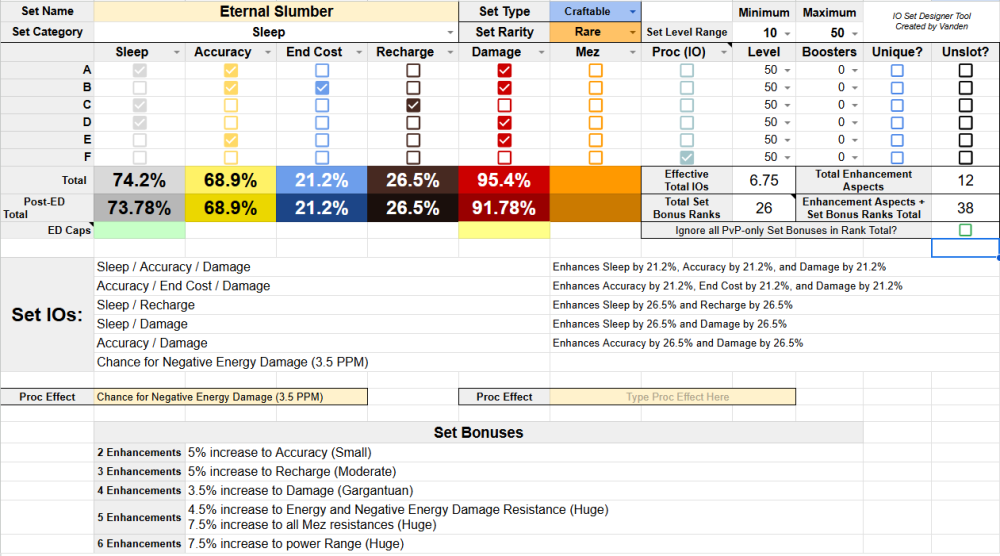Uncheck the Recharge checkbox in row C

coord(413,105)
